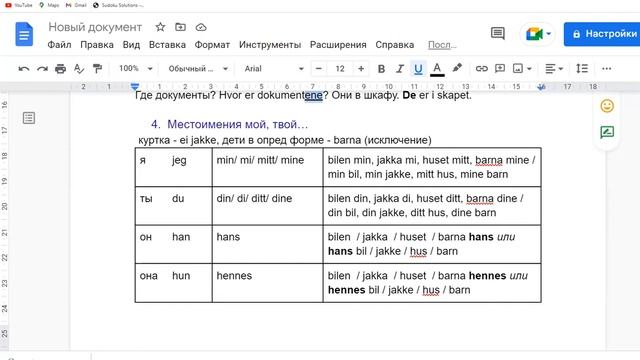Click cell with я jeg
The width and height of the screenshot is (640, 360).
[173, 167]
